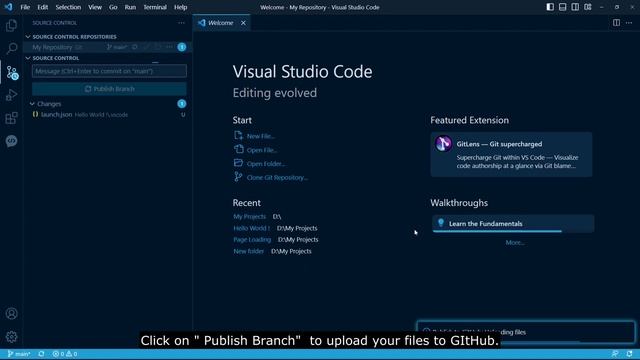Collapse the Source Control Repositories section
This screenshot has width=640, height=360.
point(28,37)
